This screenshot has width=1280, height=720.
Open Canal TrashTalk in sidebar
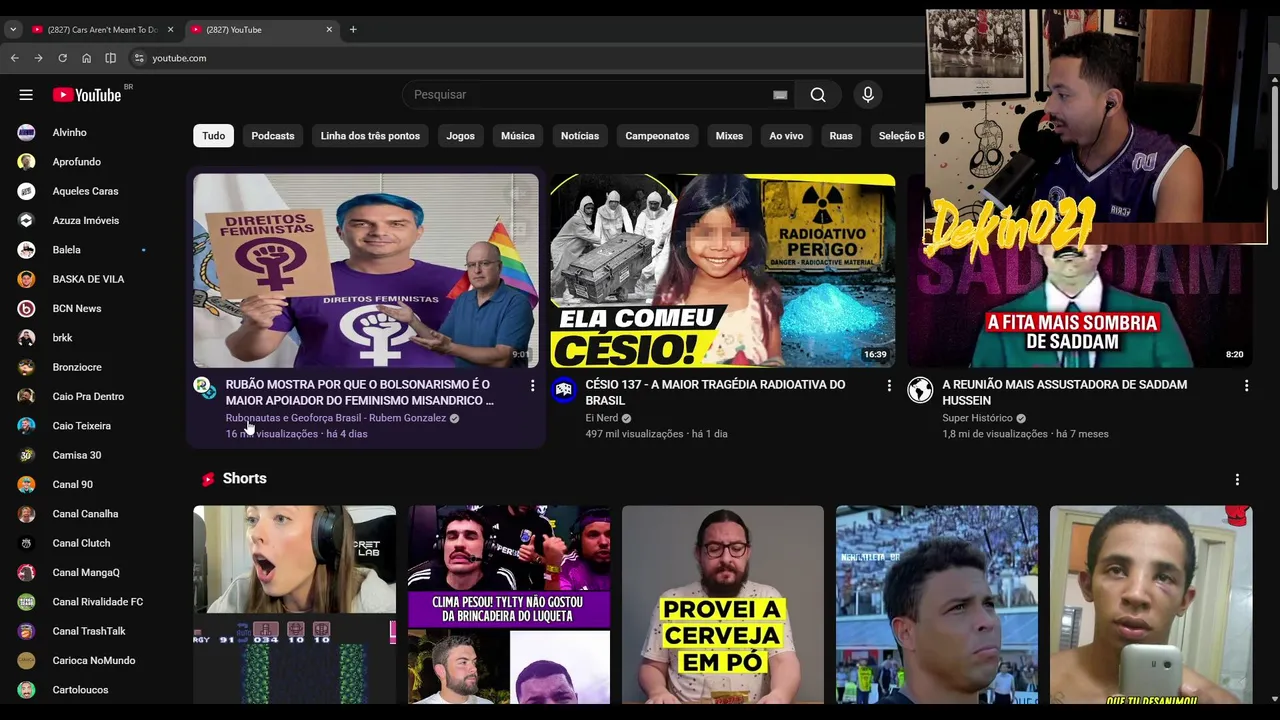point(89,631)
